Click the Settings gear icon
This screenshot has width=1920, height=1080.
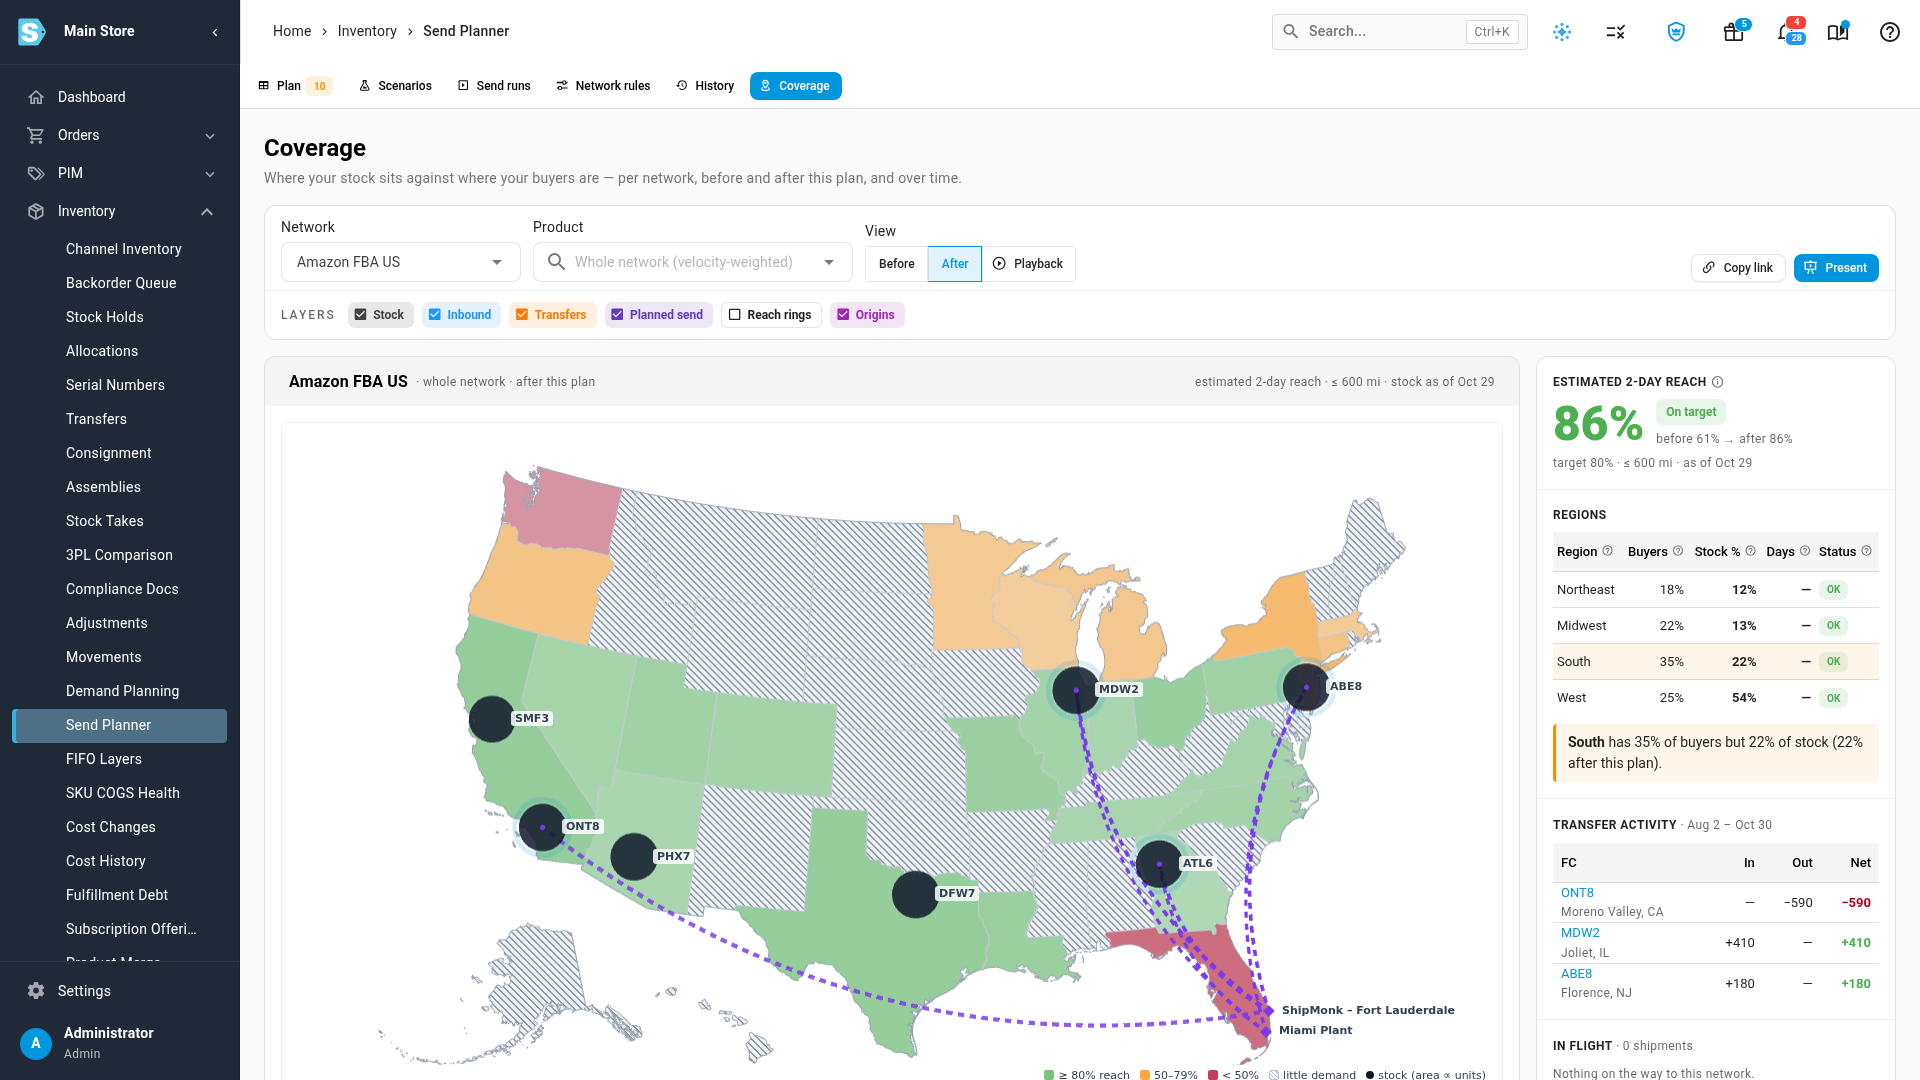(x=36, y=991)
